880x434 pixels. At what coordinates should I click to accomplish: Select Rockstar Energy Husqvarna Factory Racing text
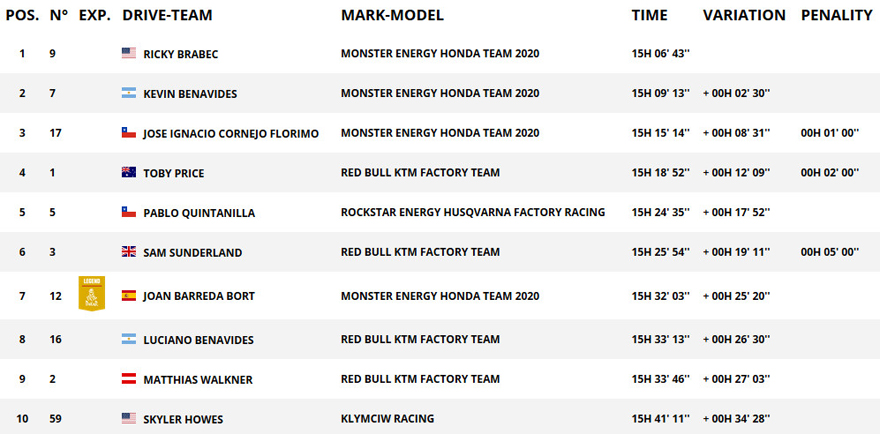pos(473,212)
